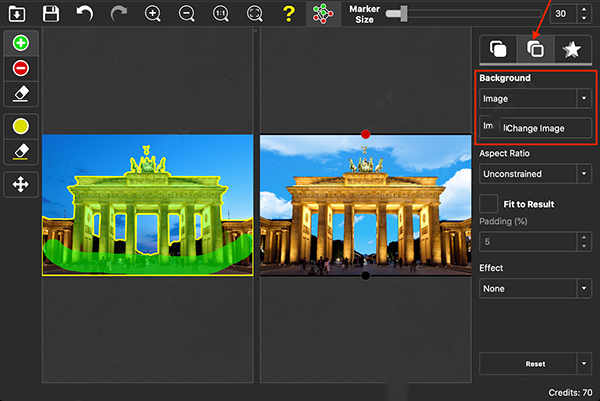600x401 pixels.
Task: Redo the undone action
Action: pos(119,14)
